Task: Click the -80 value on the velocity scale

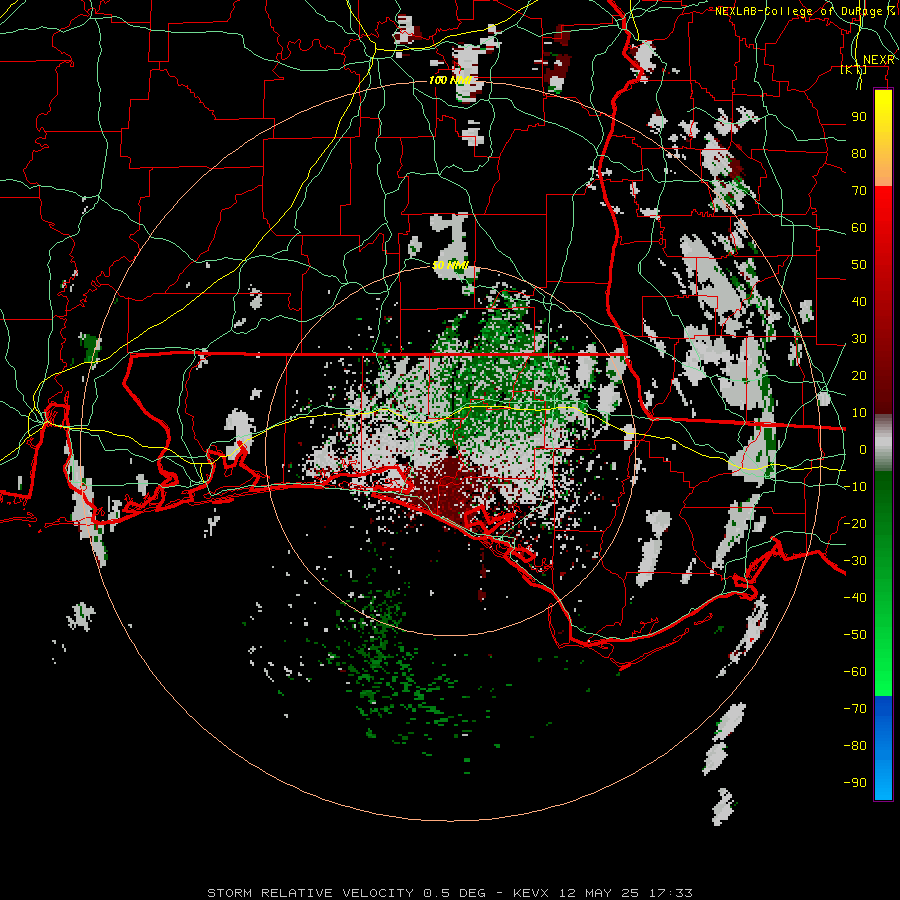Action: pos(855,746)
